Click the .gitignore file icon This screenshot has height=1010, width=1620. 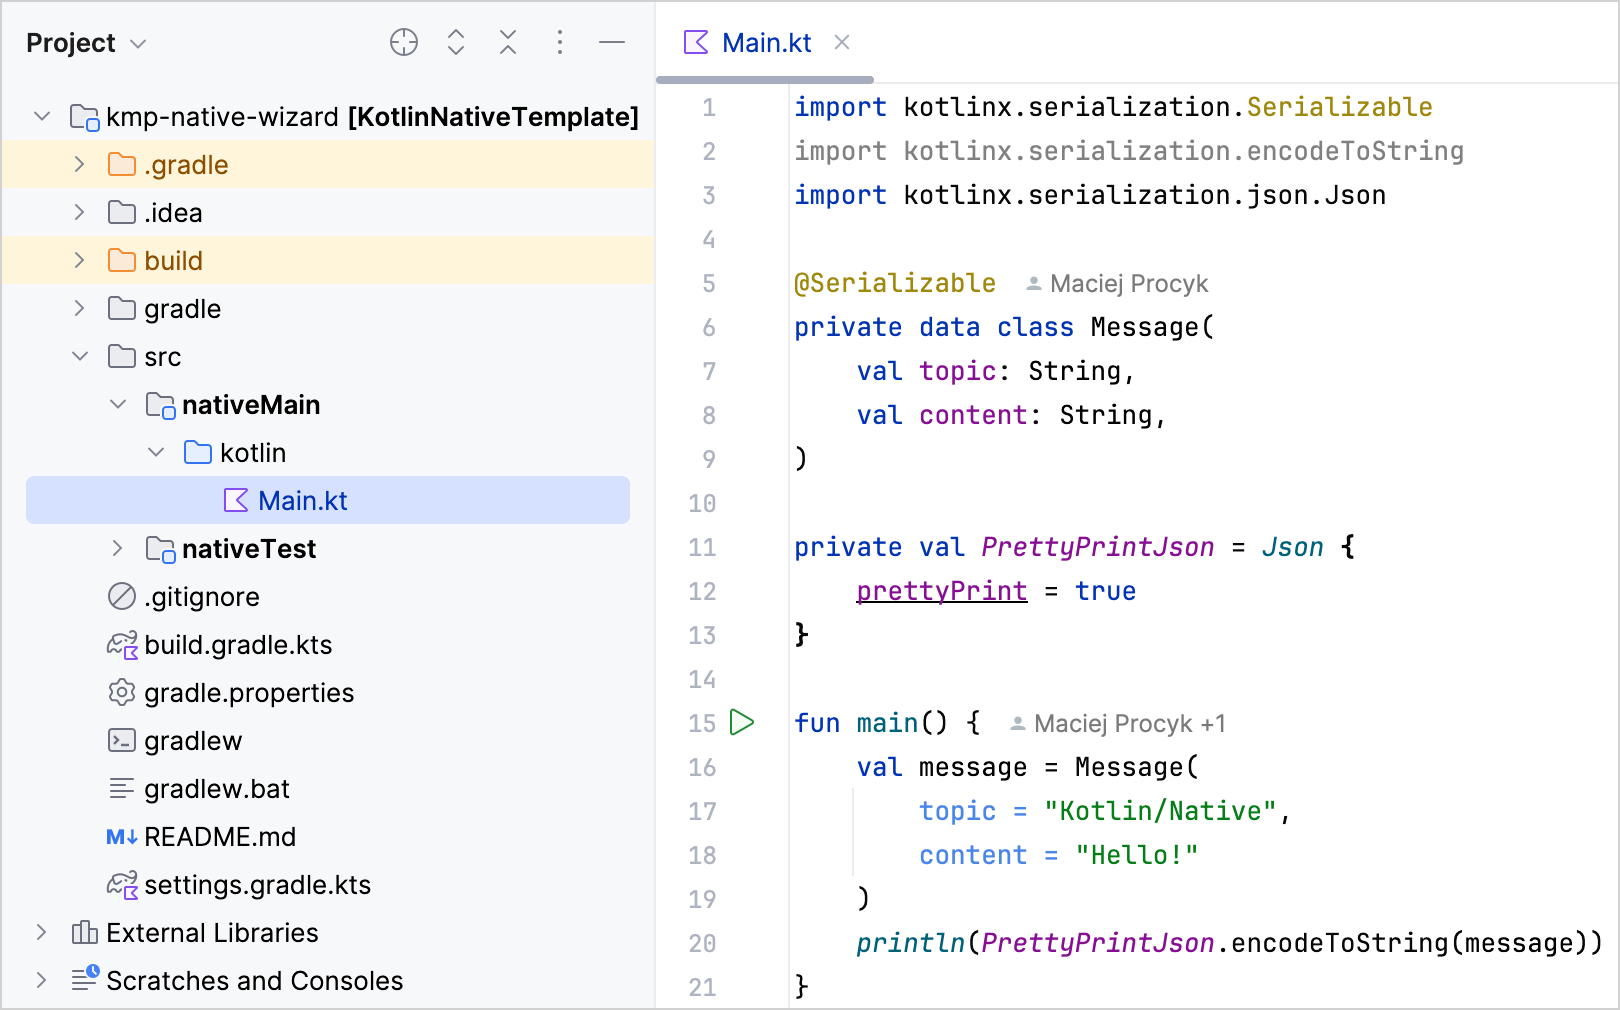tap(121, 597)
